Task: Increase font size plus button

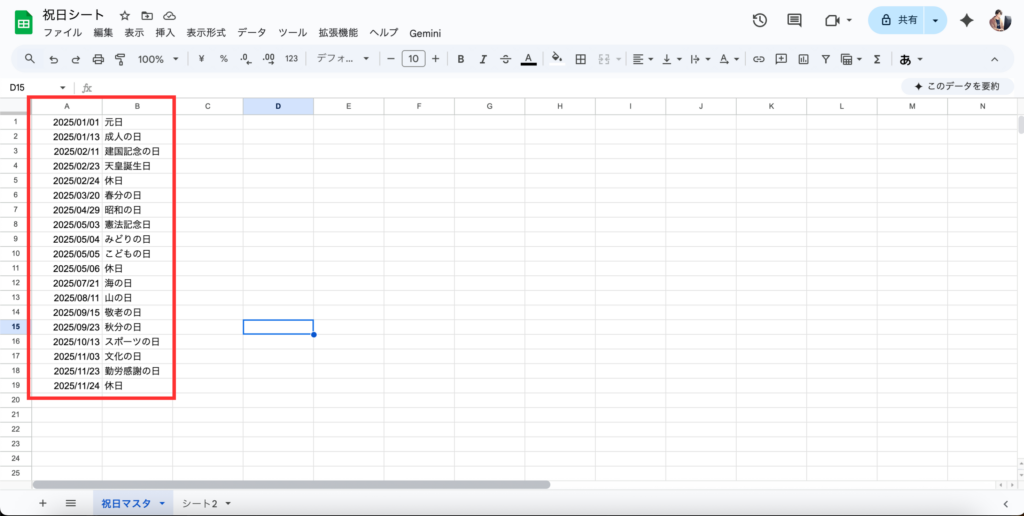Action: [436, 59]
